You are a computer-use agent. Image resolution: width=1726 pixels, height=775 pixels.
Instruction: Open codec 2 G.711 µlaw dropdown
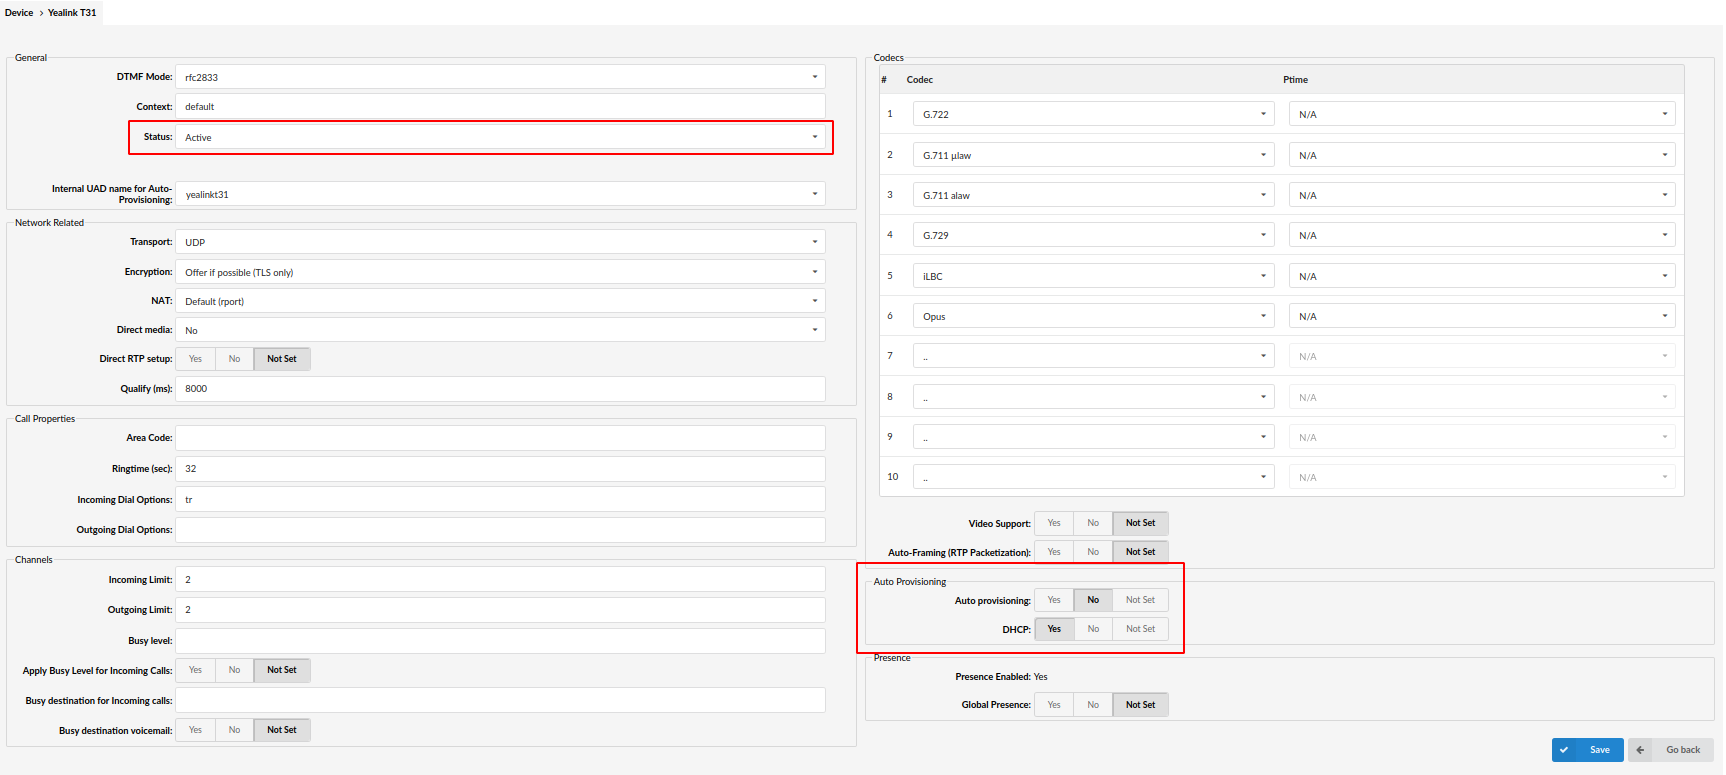(1093, 155)
